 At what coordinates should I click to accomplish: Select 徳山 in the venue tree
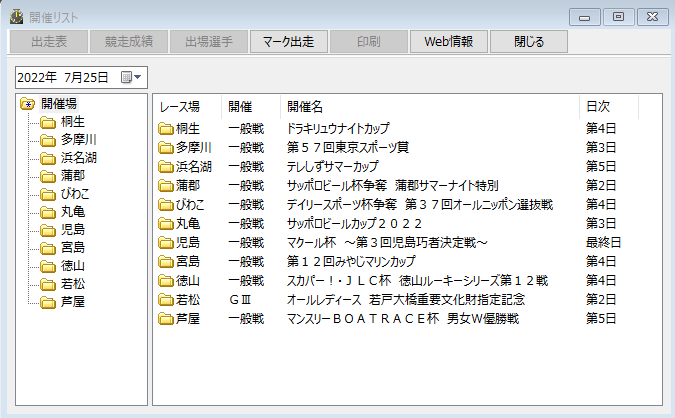point(73,266)
